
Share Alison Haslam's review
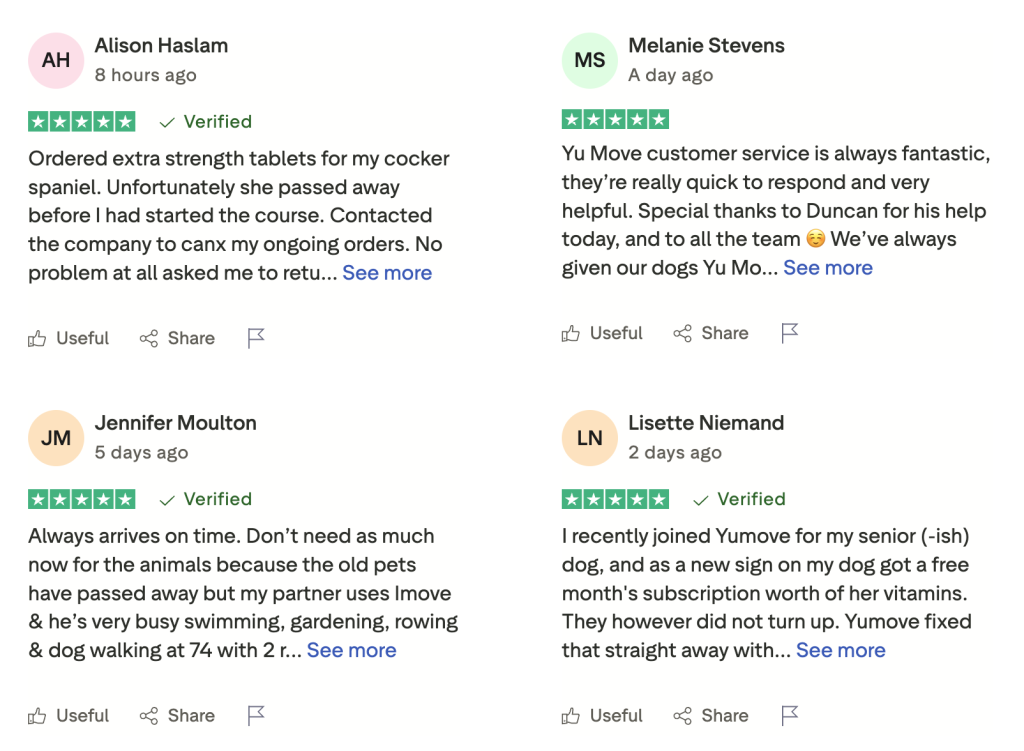click(177, 338)
